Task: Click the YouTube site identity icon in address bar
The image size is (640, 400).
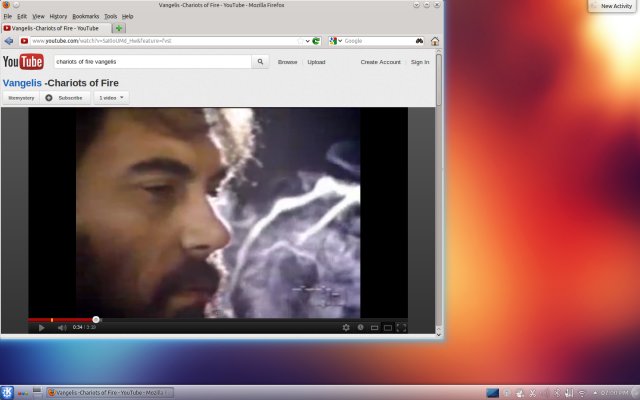Action: (24, 41)
